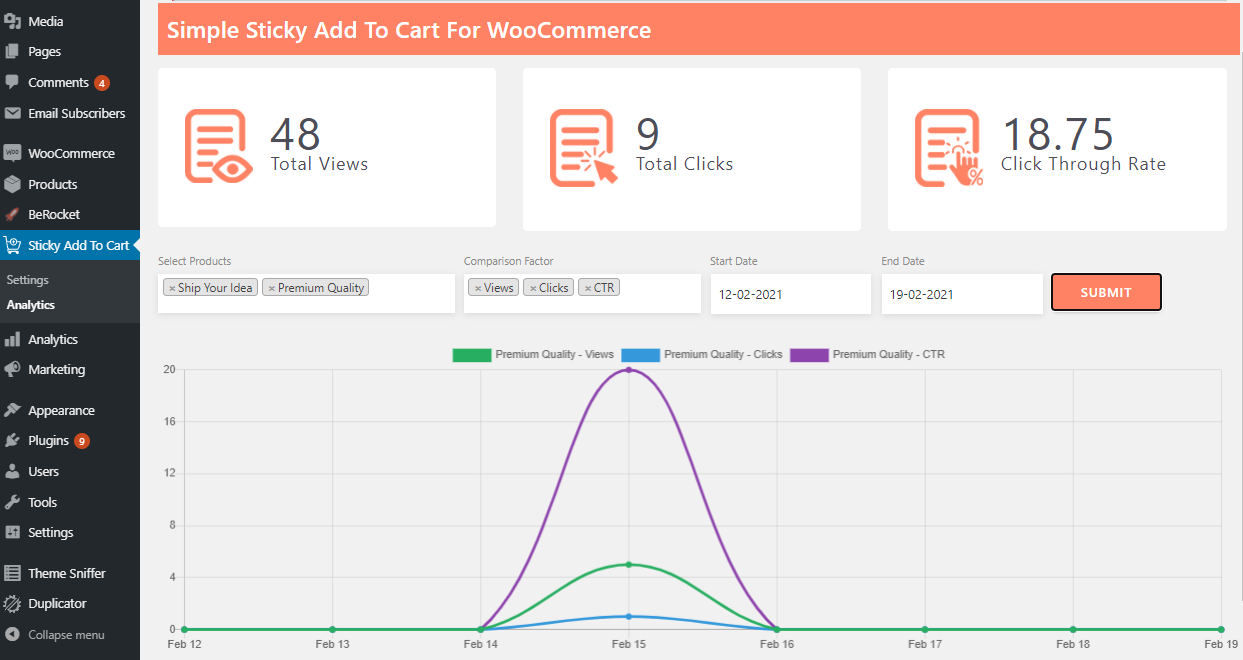Click the blue Clicks data point at Feb 15
The height and width of the screenshot is (660, 1243).
[628, 616]
